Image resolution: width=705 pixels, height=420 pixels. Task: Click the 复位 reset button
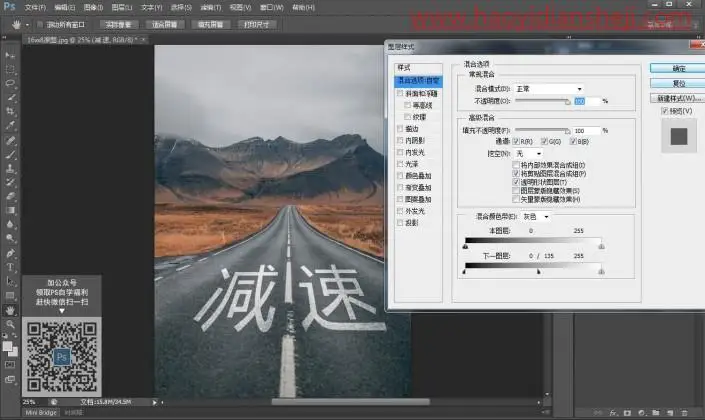(x=678, y=83)
